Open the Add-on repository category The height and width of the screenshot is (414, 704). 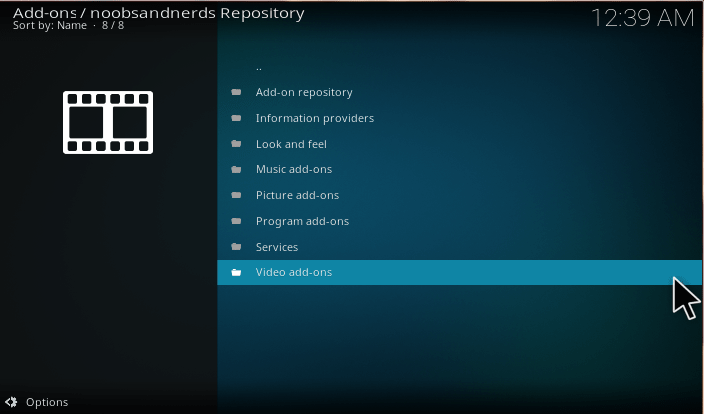click(459, 92)
